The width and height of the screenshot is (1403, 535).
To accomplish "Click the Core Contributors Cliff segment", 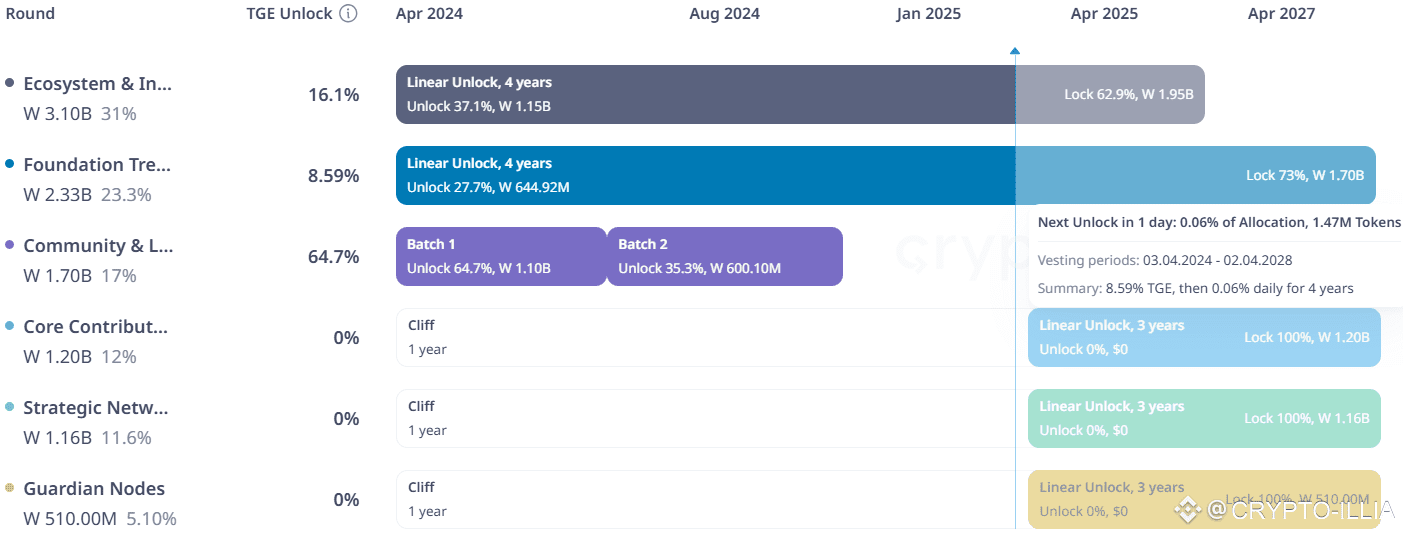I will pyautogui.click(x=700, y=337).
